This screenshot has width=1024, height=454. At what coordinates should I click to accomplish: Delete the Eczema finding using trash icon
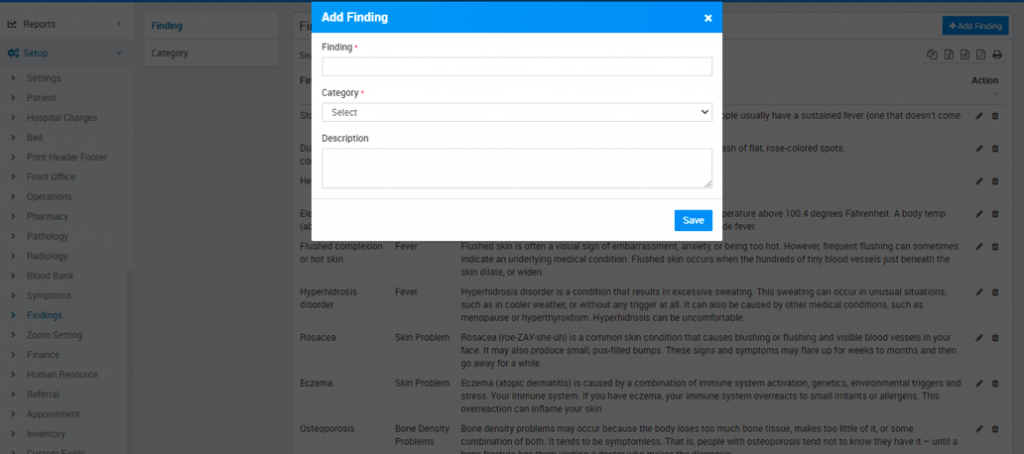(x=995, y=383)
